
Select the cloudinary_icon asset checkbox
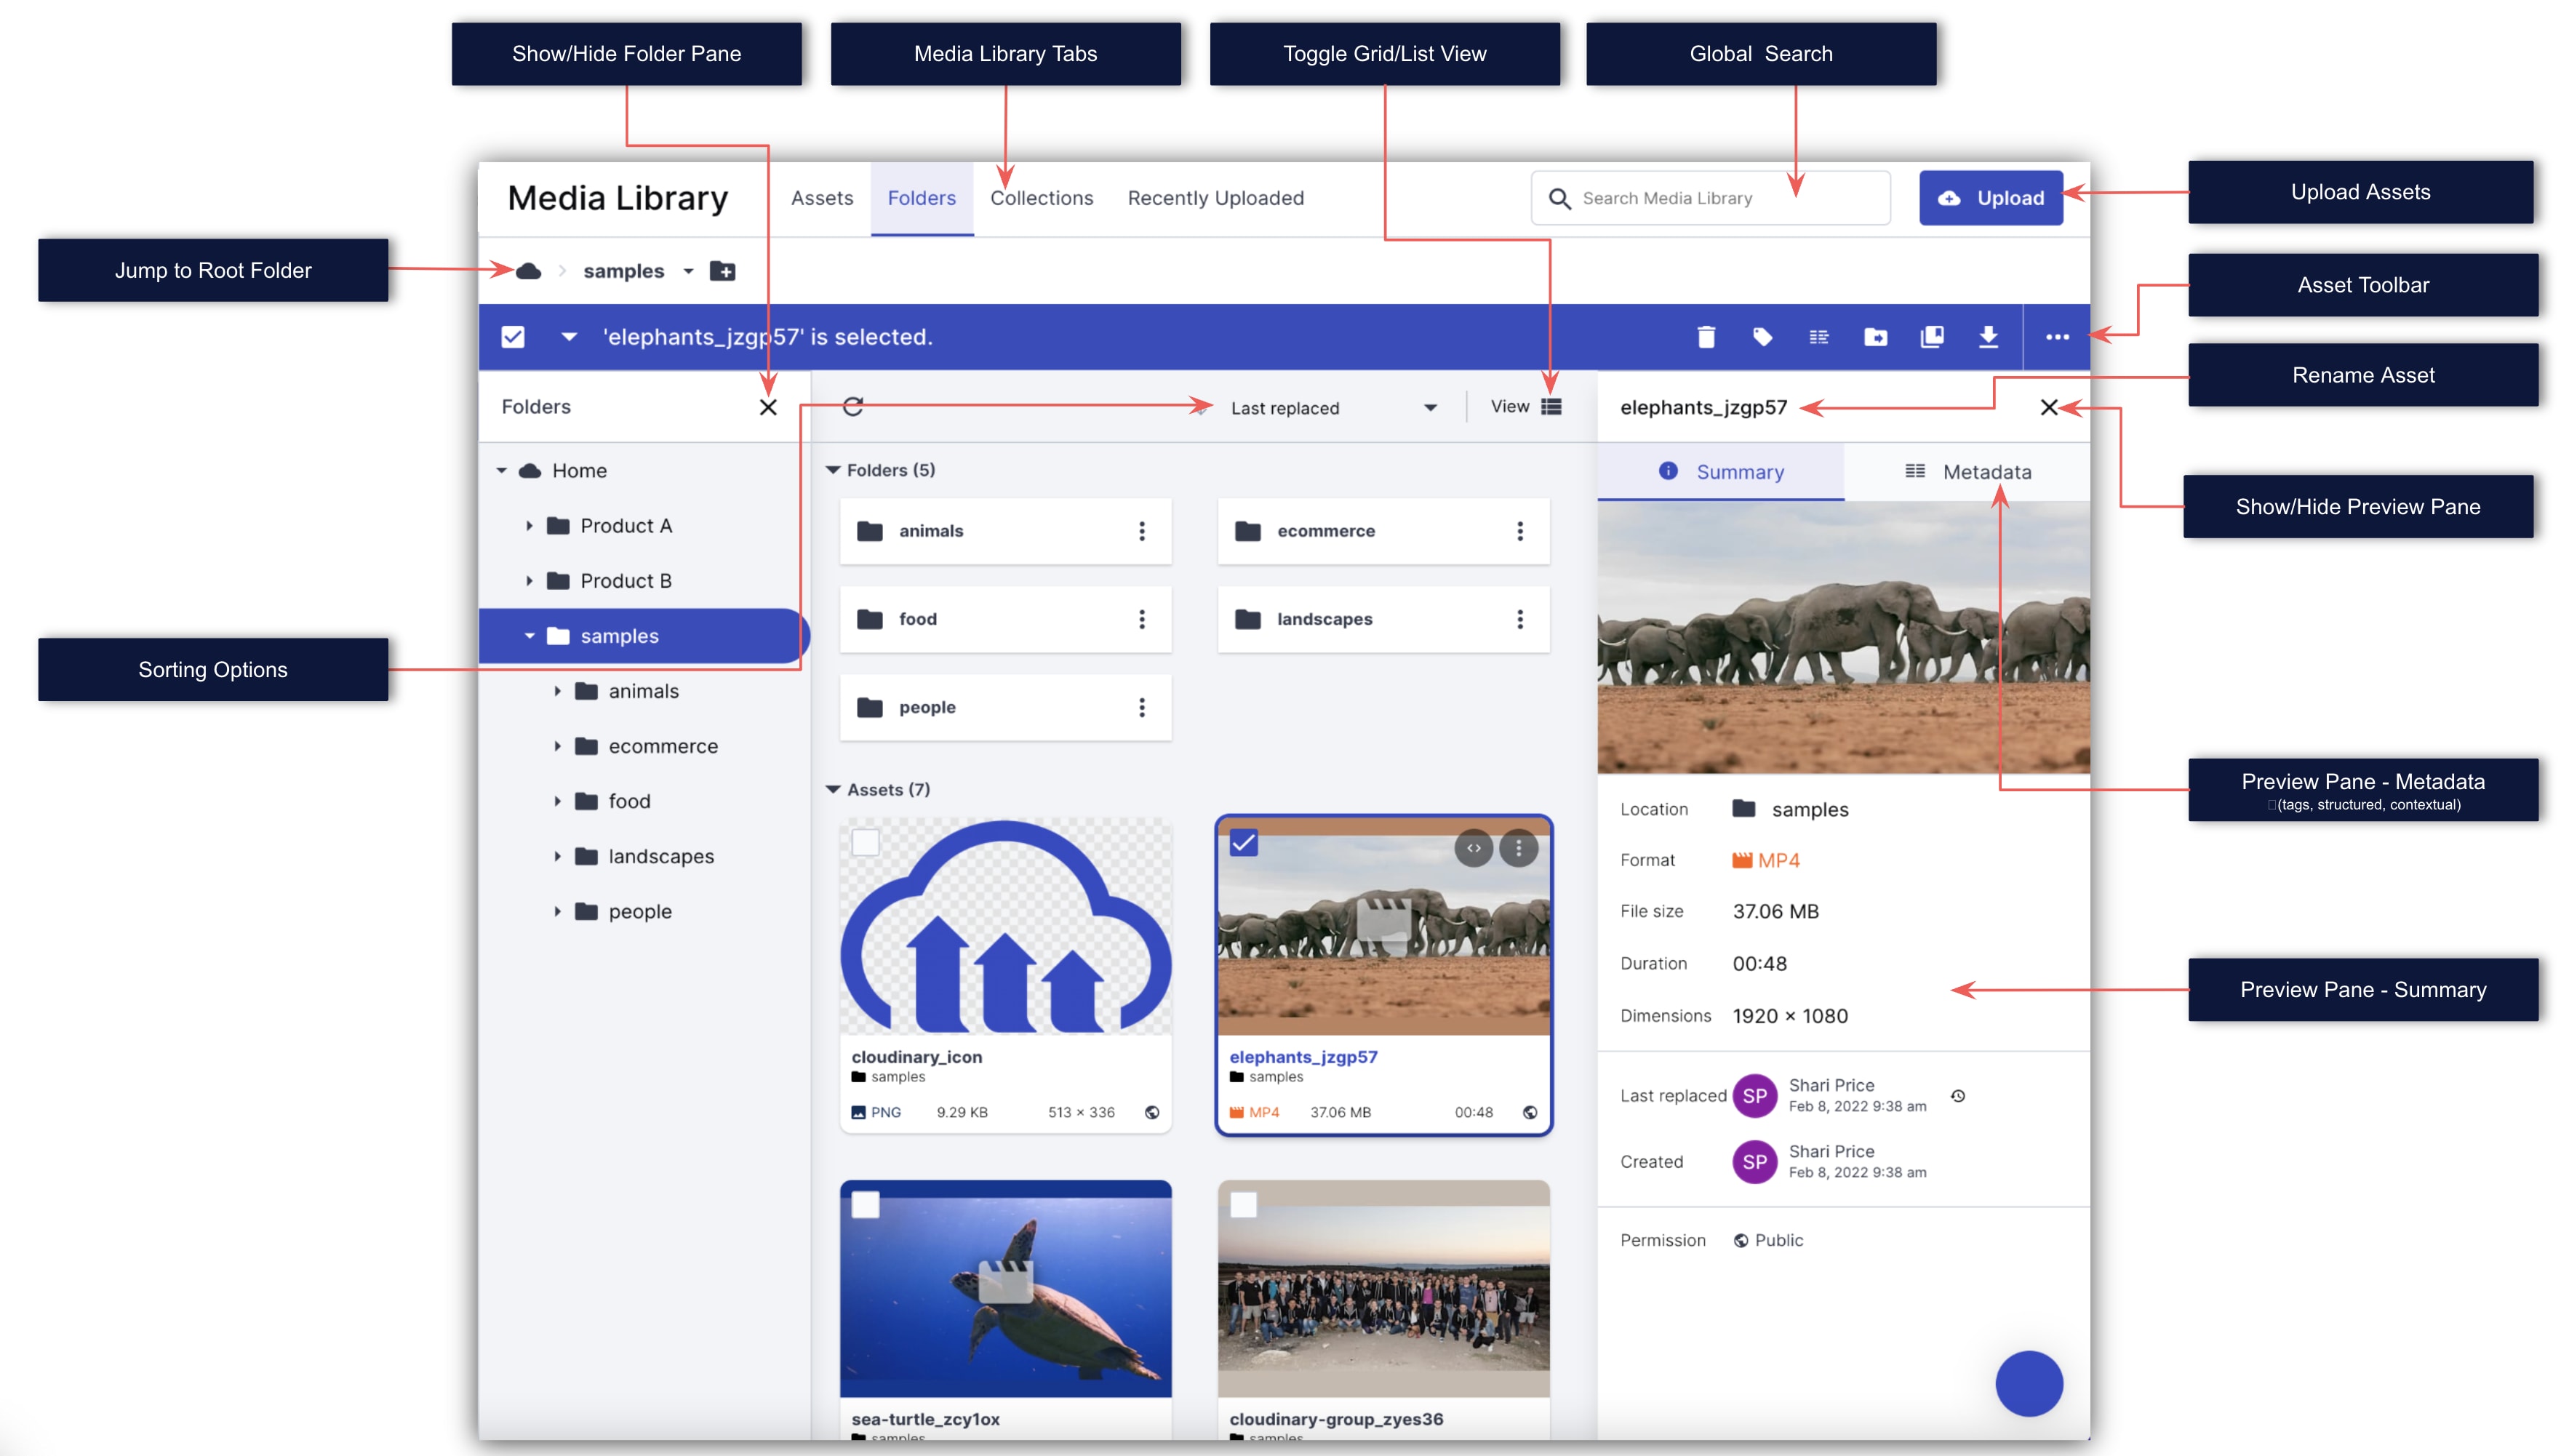(865, 843)
